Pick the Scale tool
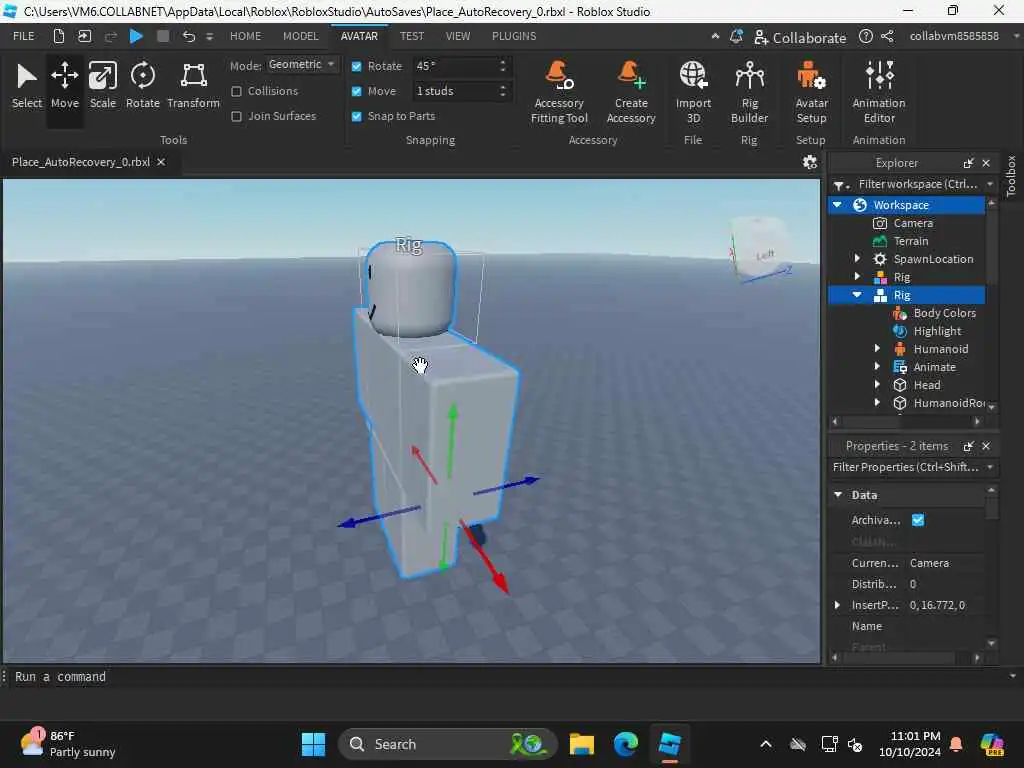This screenshot has width=1024, height=768. [x=103, y=87]
